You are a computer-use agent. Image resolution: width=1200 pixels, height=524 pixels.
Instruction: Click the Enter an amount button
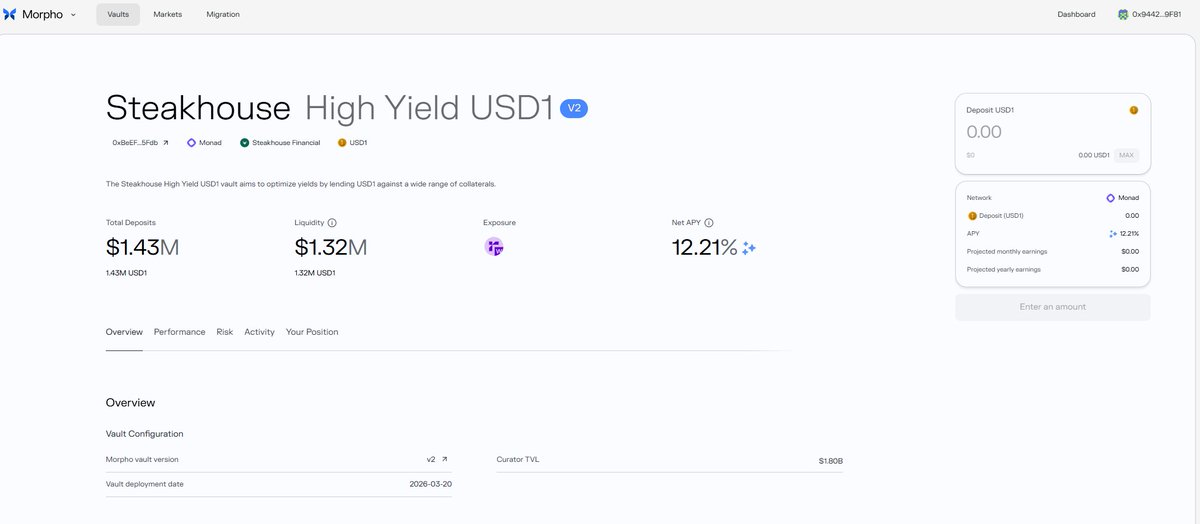coord(1052,307)
